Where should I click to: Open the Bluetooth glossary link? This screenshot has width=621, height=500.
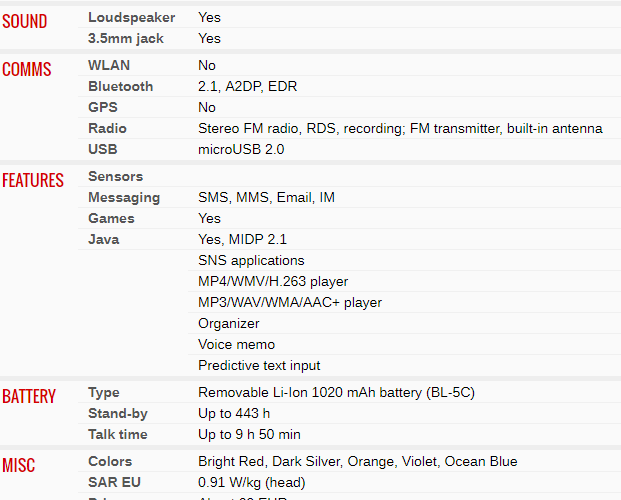[120, 86]
